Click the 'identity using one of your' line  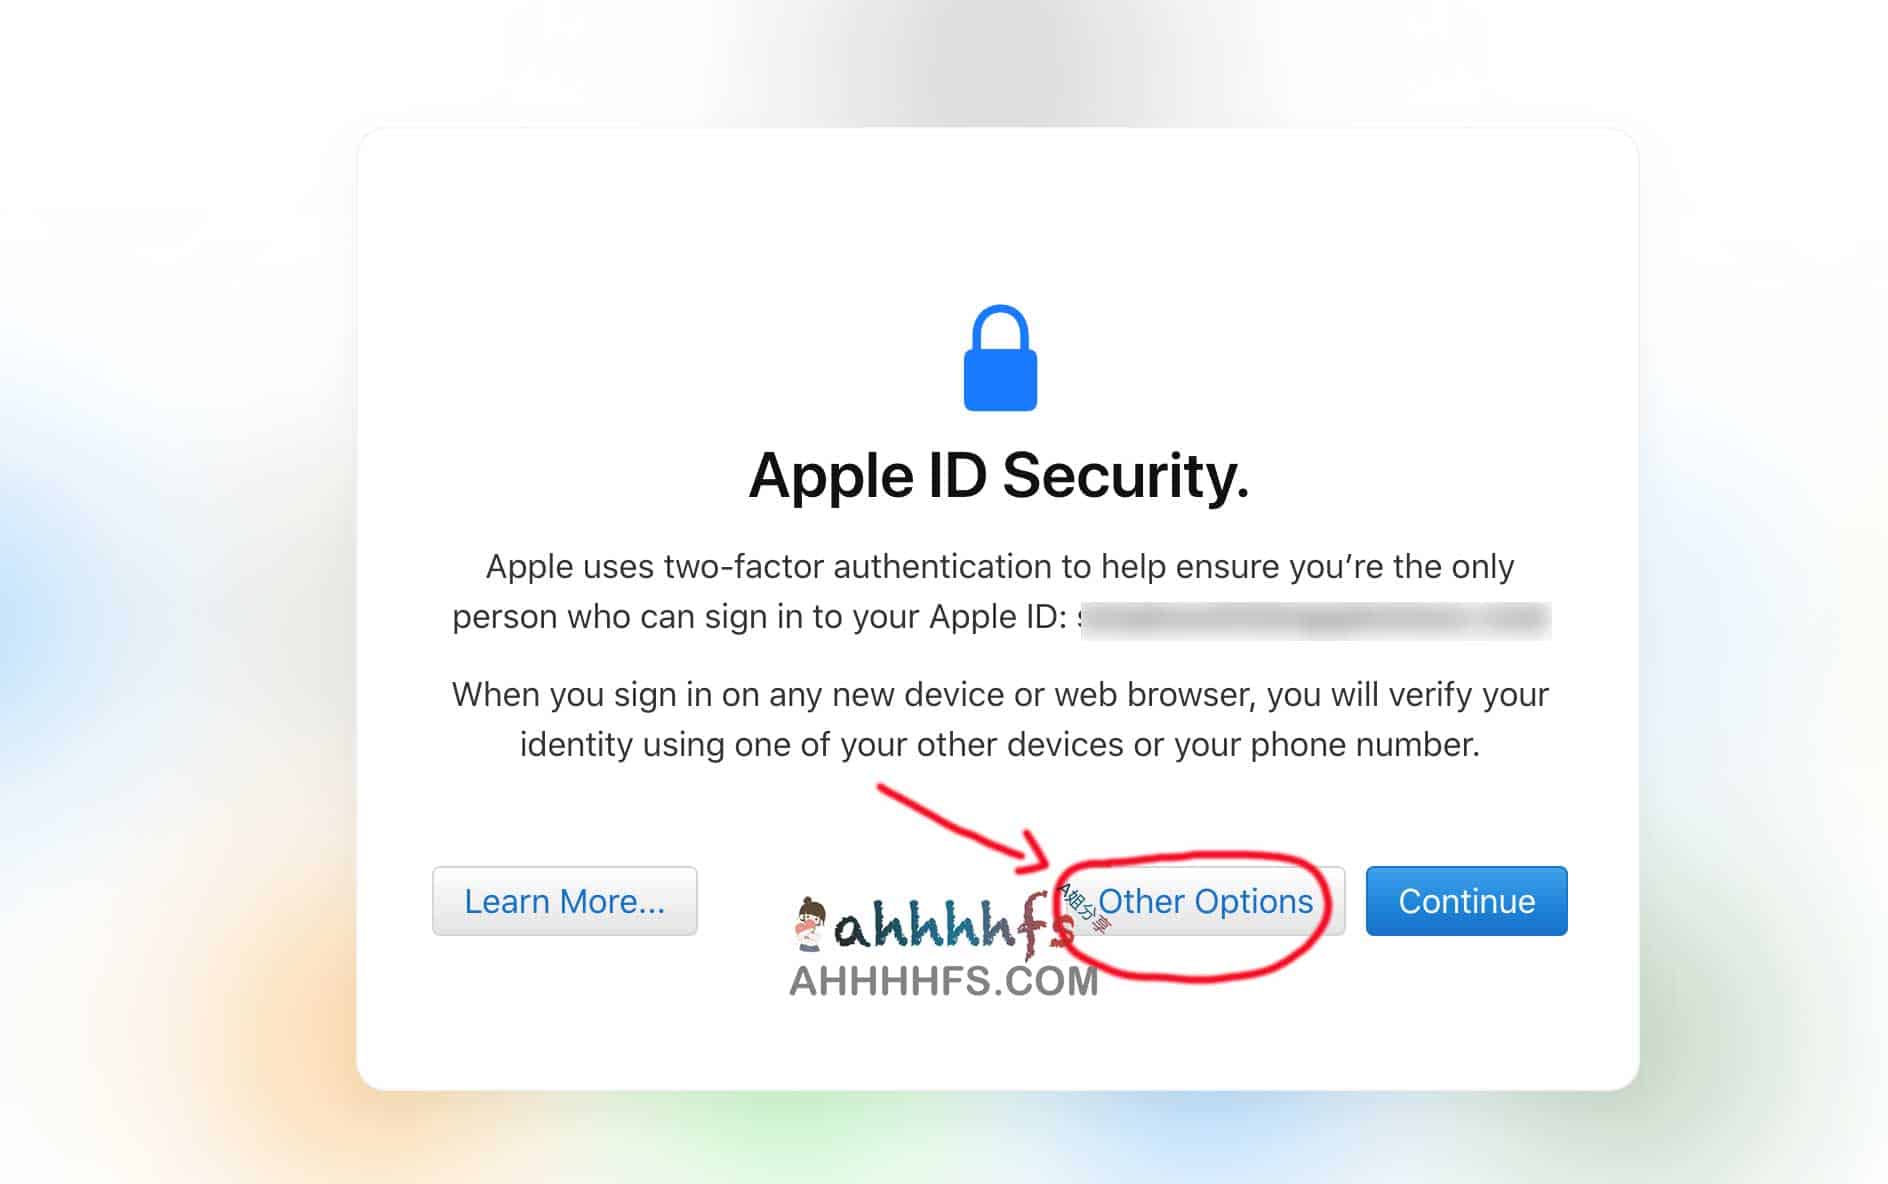(x=1000, y=745)
